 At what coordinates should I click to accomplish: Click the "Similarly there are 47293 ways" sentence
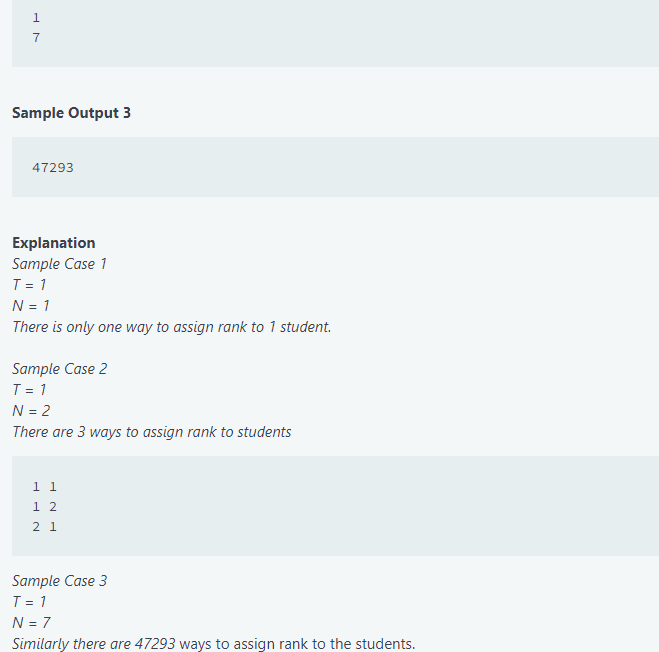click(x=213, y=644)
